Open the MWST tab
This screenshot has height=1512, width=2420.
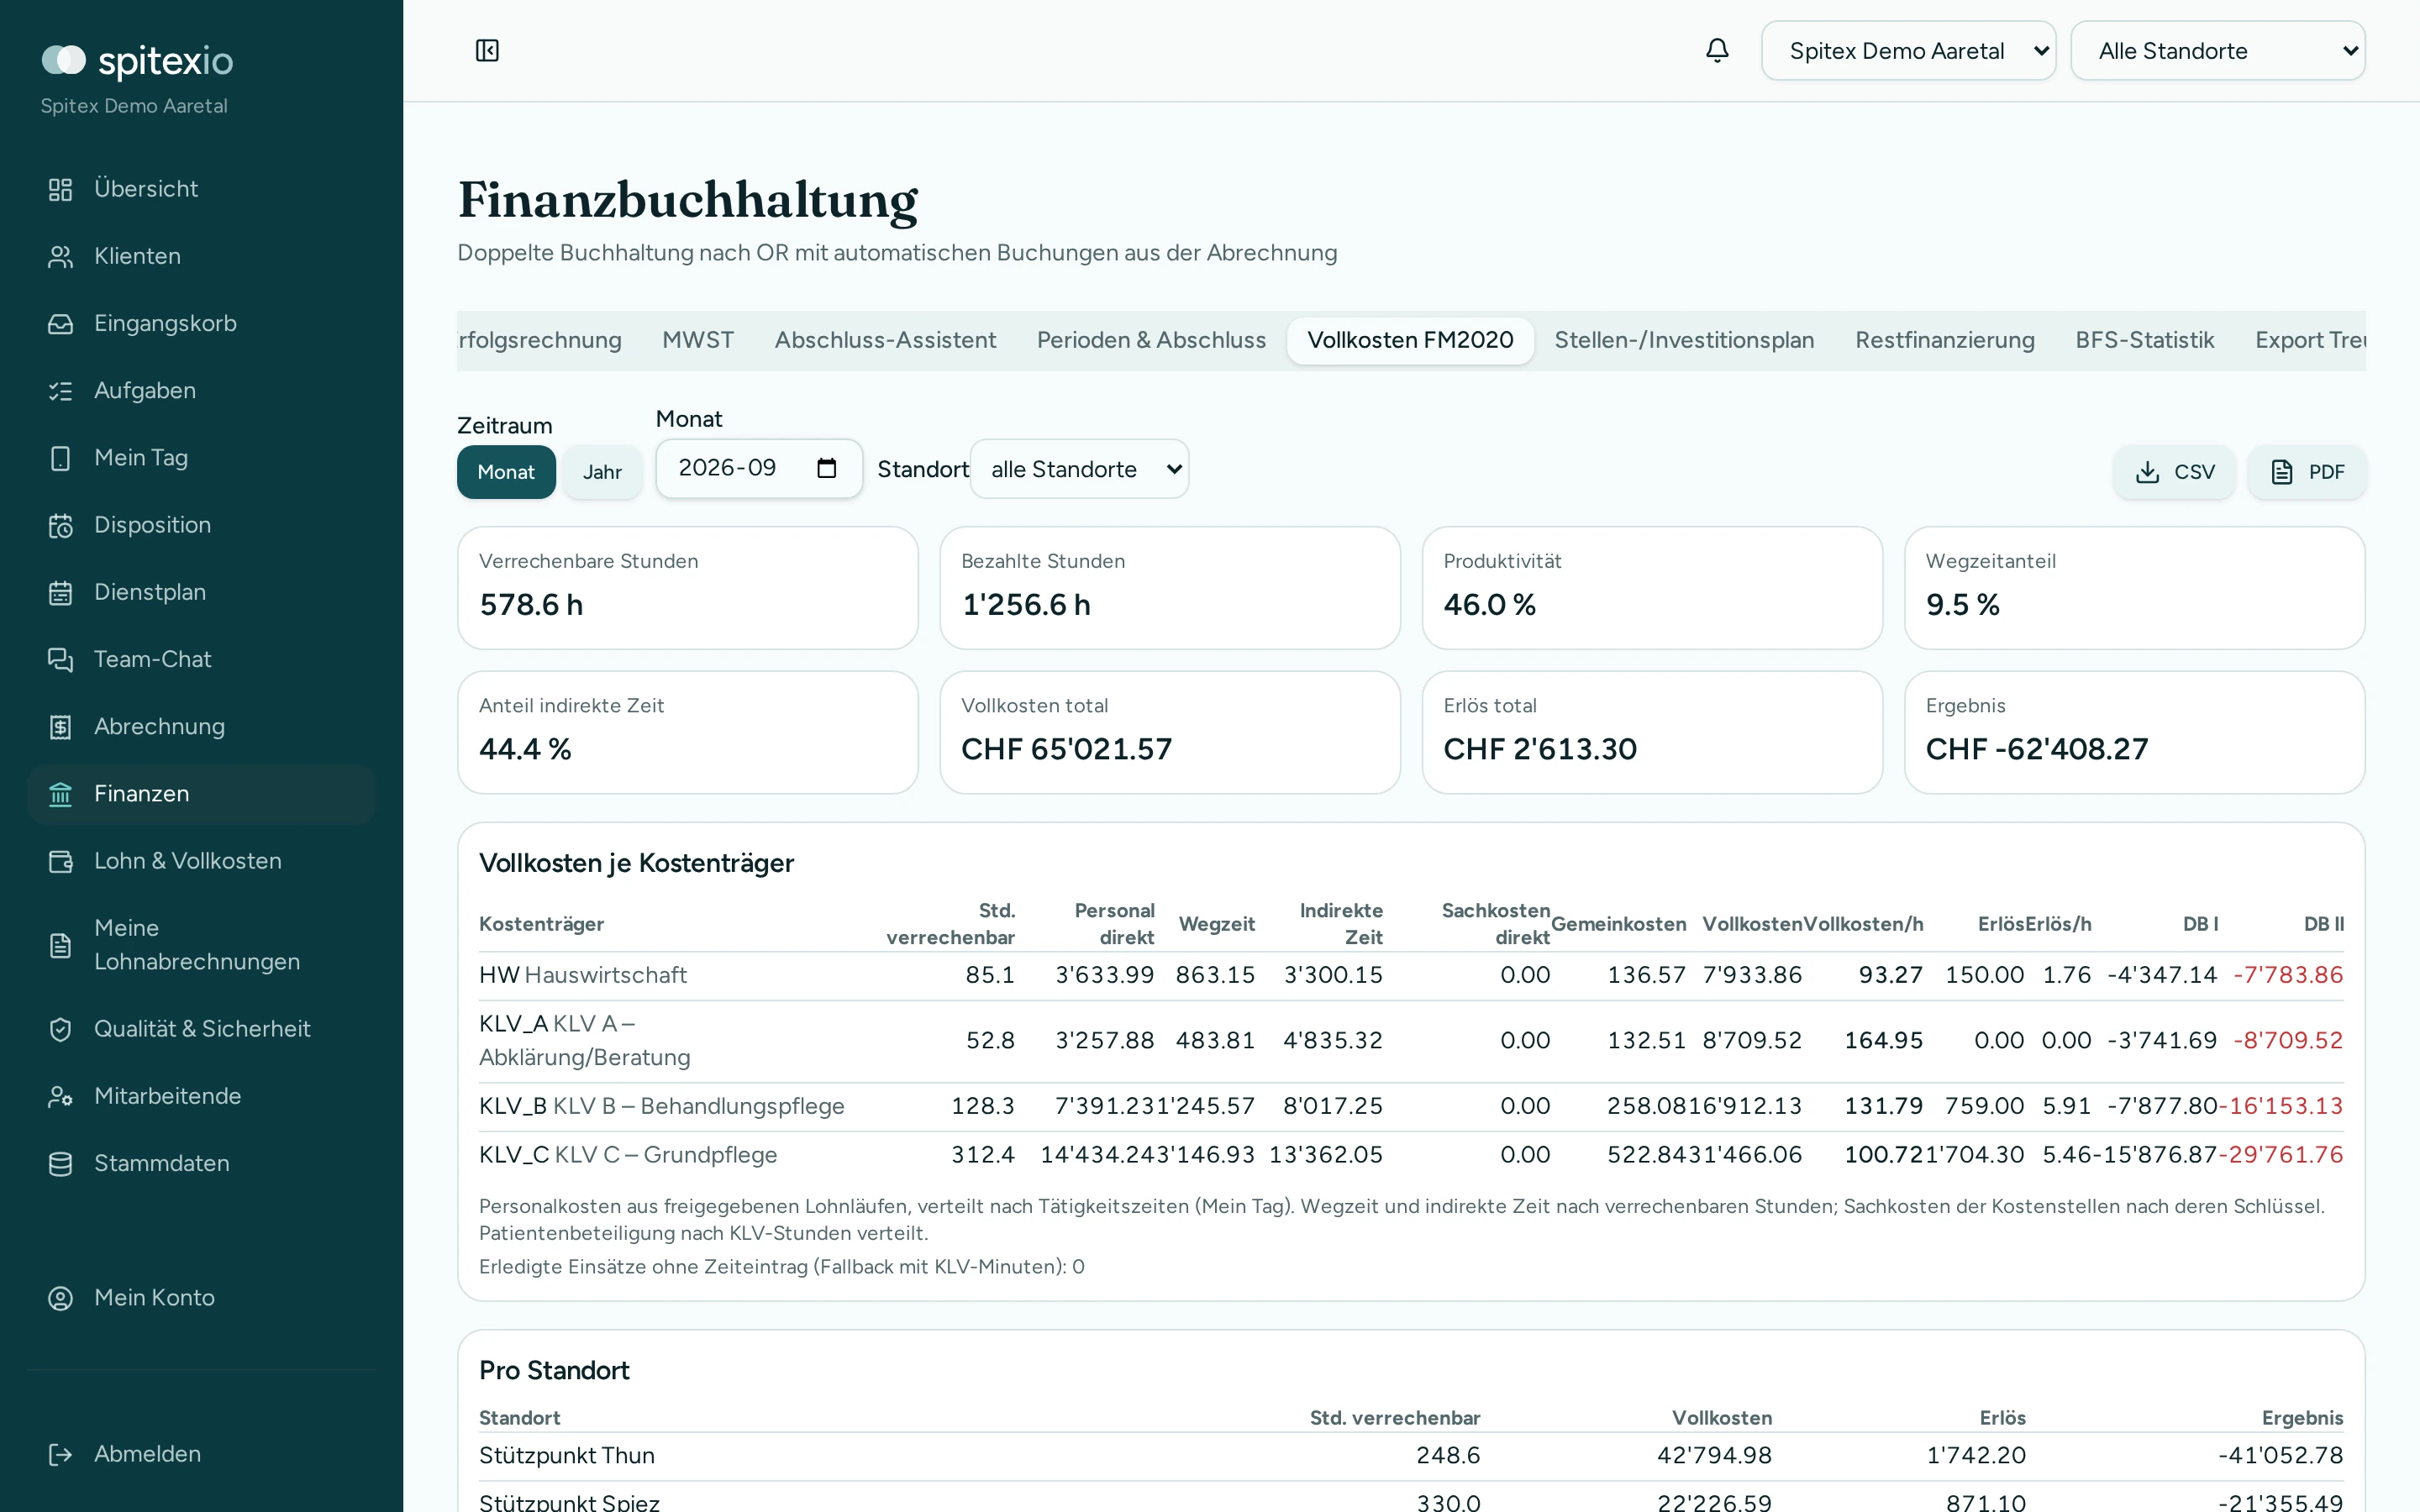(x=698, y=340)
